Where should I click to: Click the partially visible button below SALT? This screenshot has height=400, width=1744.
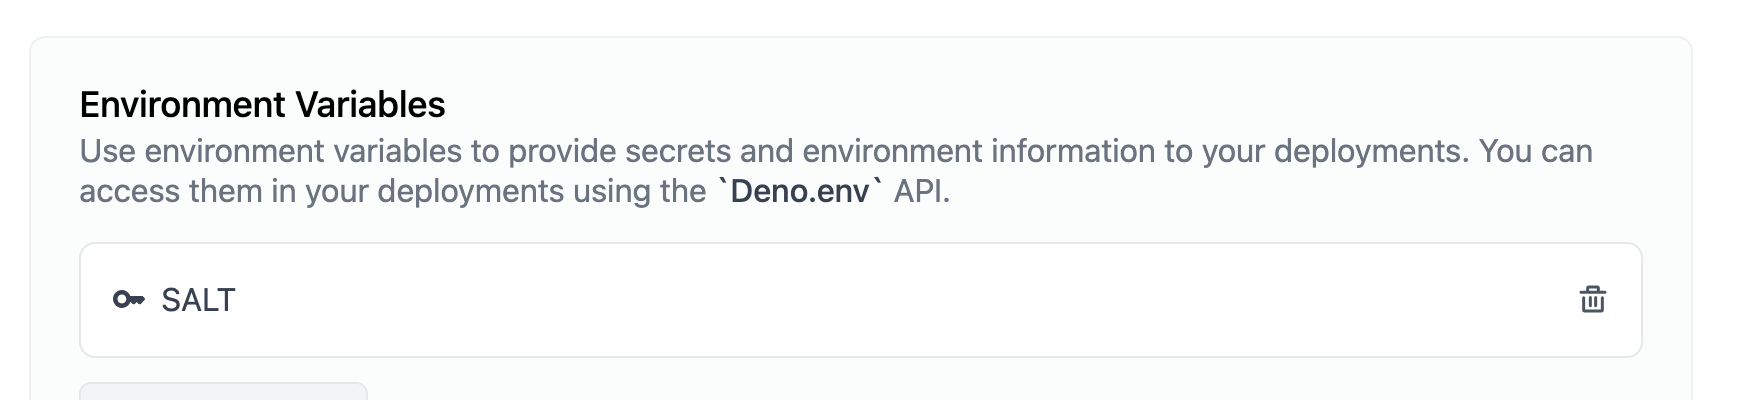(x=224, y=391)
